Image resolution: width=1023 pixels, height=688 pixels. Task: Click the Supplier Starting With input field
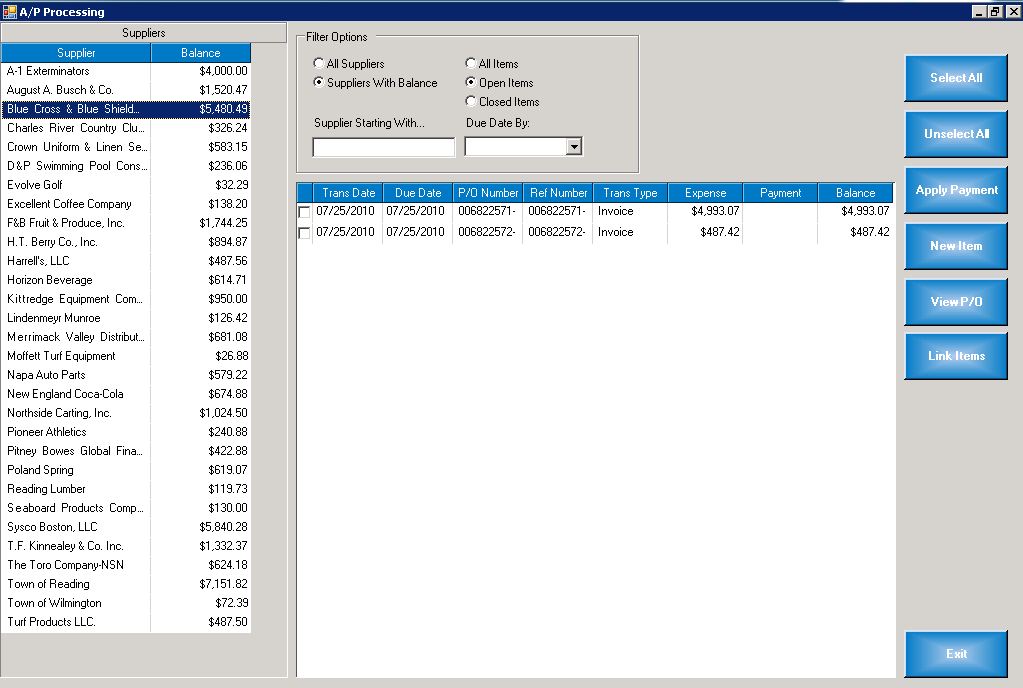click(384, 147)
